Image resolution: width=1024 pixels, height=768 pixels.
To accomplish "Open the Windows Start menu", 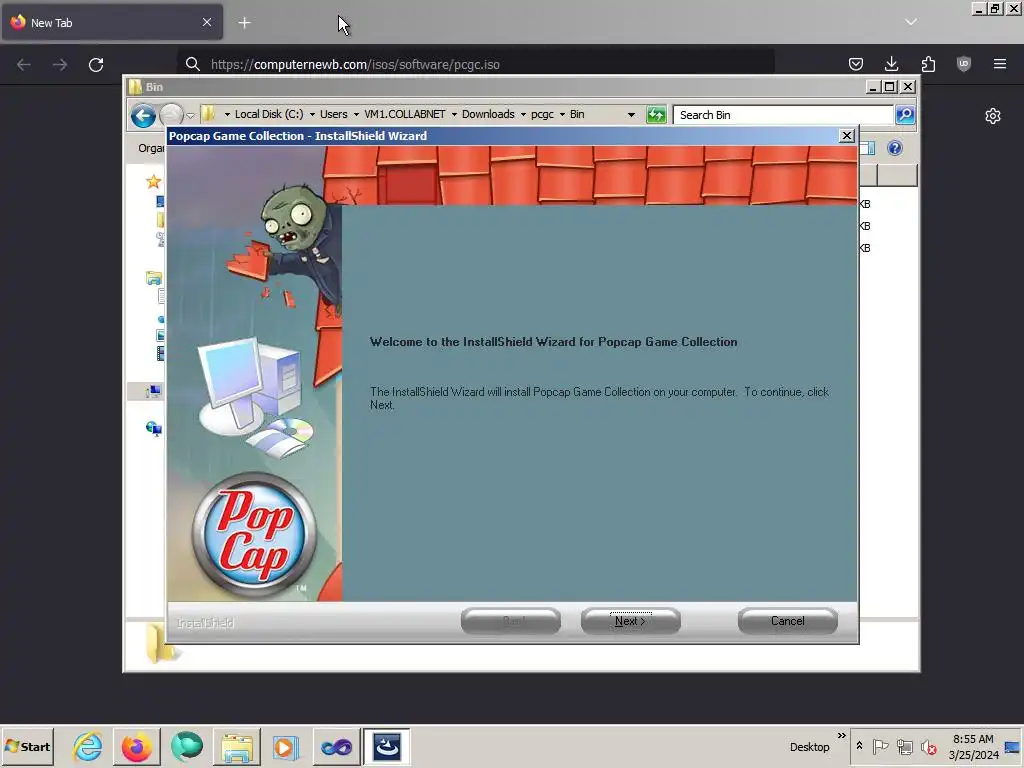I will 28,746.
